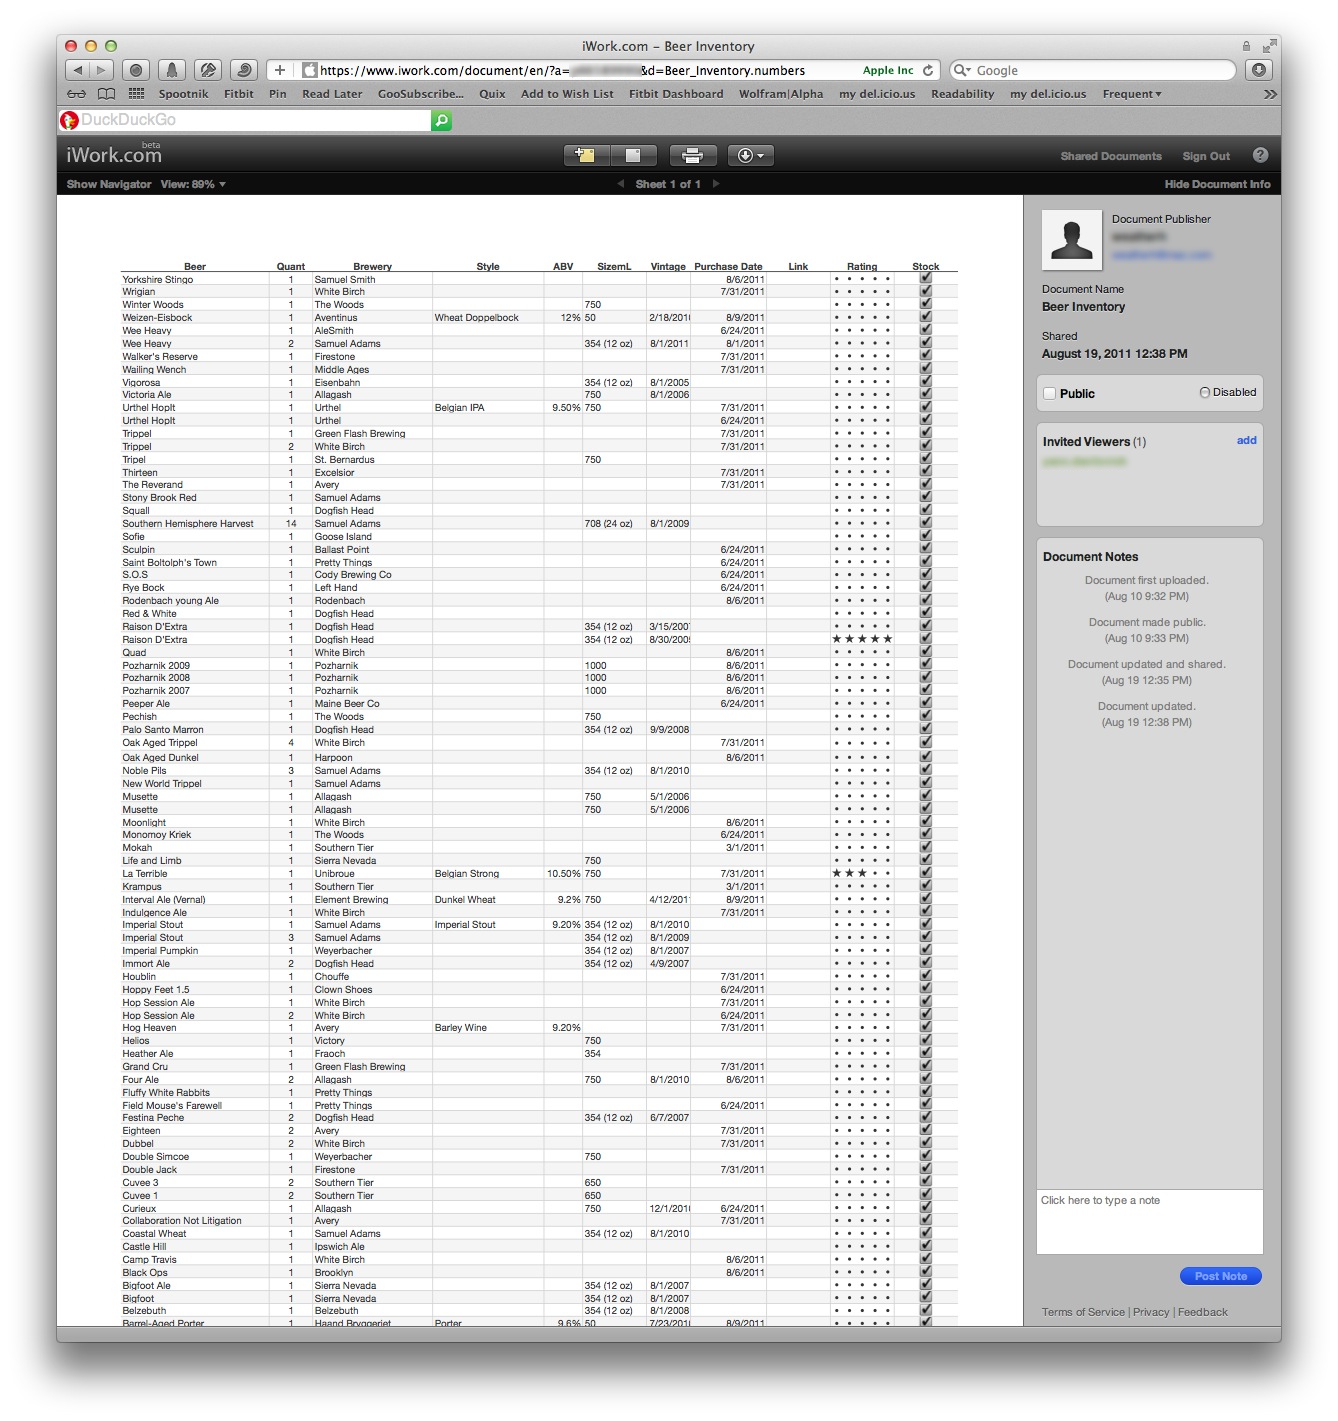Click the round circle extension button in toolbar
Viewport: 1338px width, 1421px height.
point(136,70)
